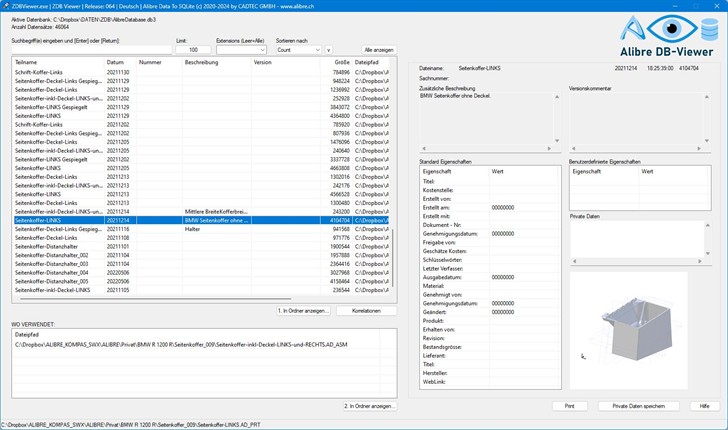Click right arrow of Zusätzliche Beschreibung horizontal scrollbar
The height and width of the screenshot is (430, 728).
pyautogui.click(x=549, y=149)
